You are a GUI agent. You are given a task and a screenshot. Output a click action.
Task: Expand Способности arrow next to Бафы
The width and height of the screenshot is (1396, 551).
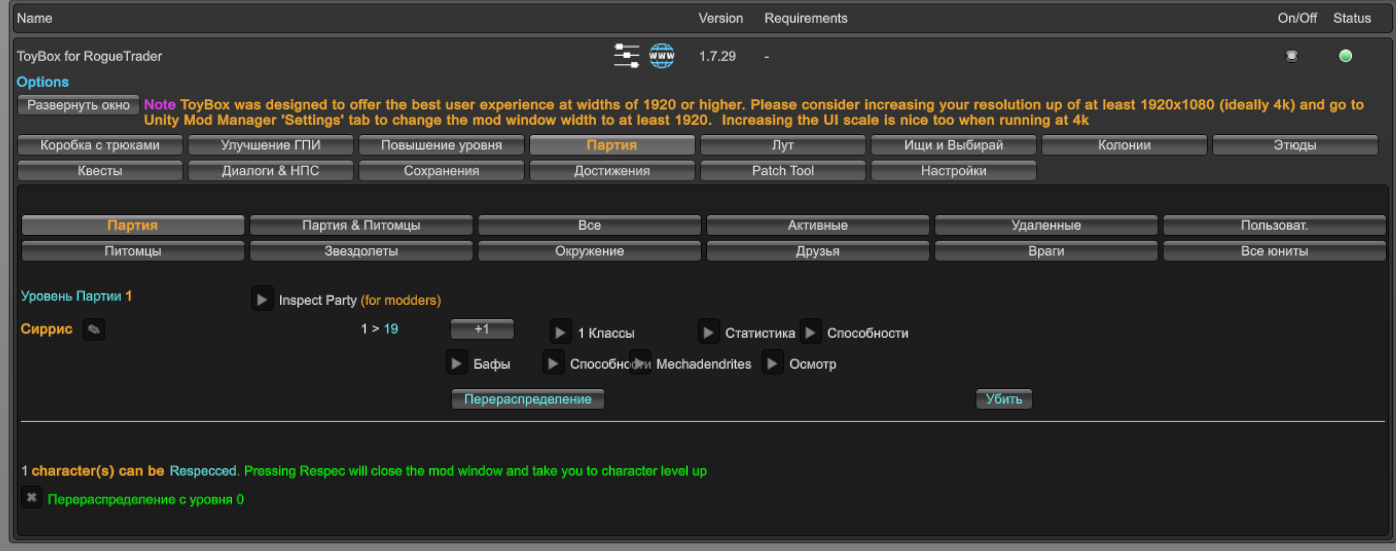coord(554,363)
